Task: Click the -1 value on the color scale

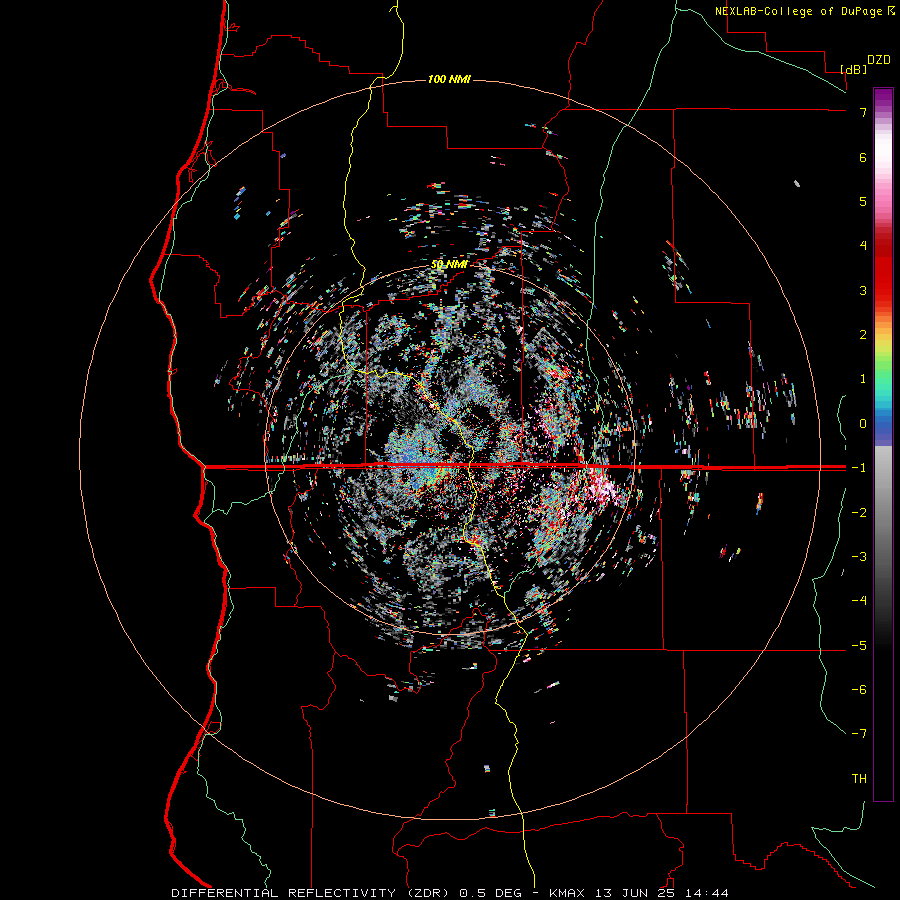Action: [x=859, y=468]
